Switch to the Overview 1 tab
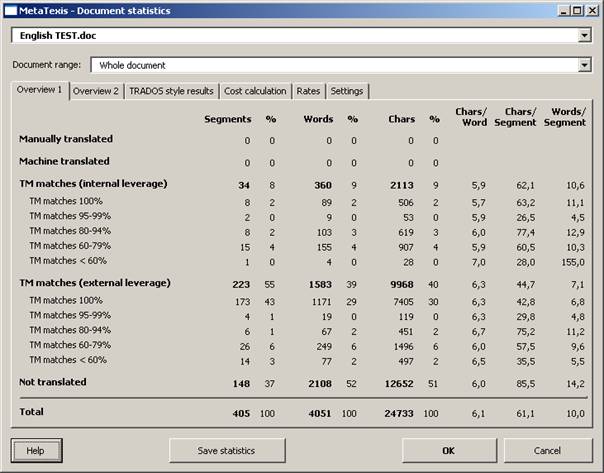The width and height of the screenshot is (604, 473). (x=40, y=90)
